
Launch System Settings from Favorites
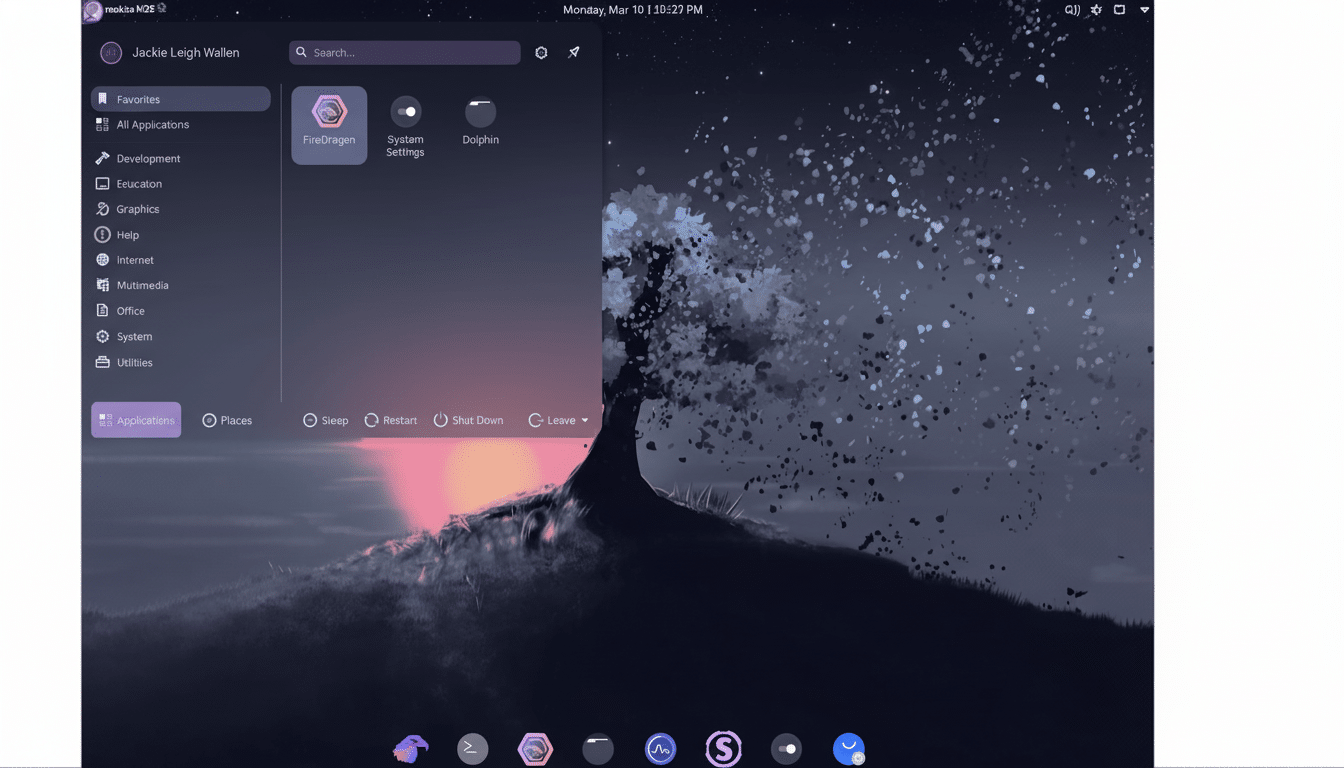click(x=405, y=118)
